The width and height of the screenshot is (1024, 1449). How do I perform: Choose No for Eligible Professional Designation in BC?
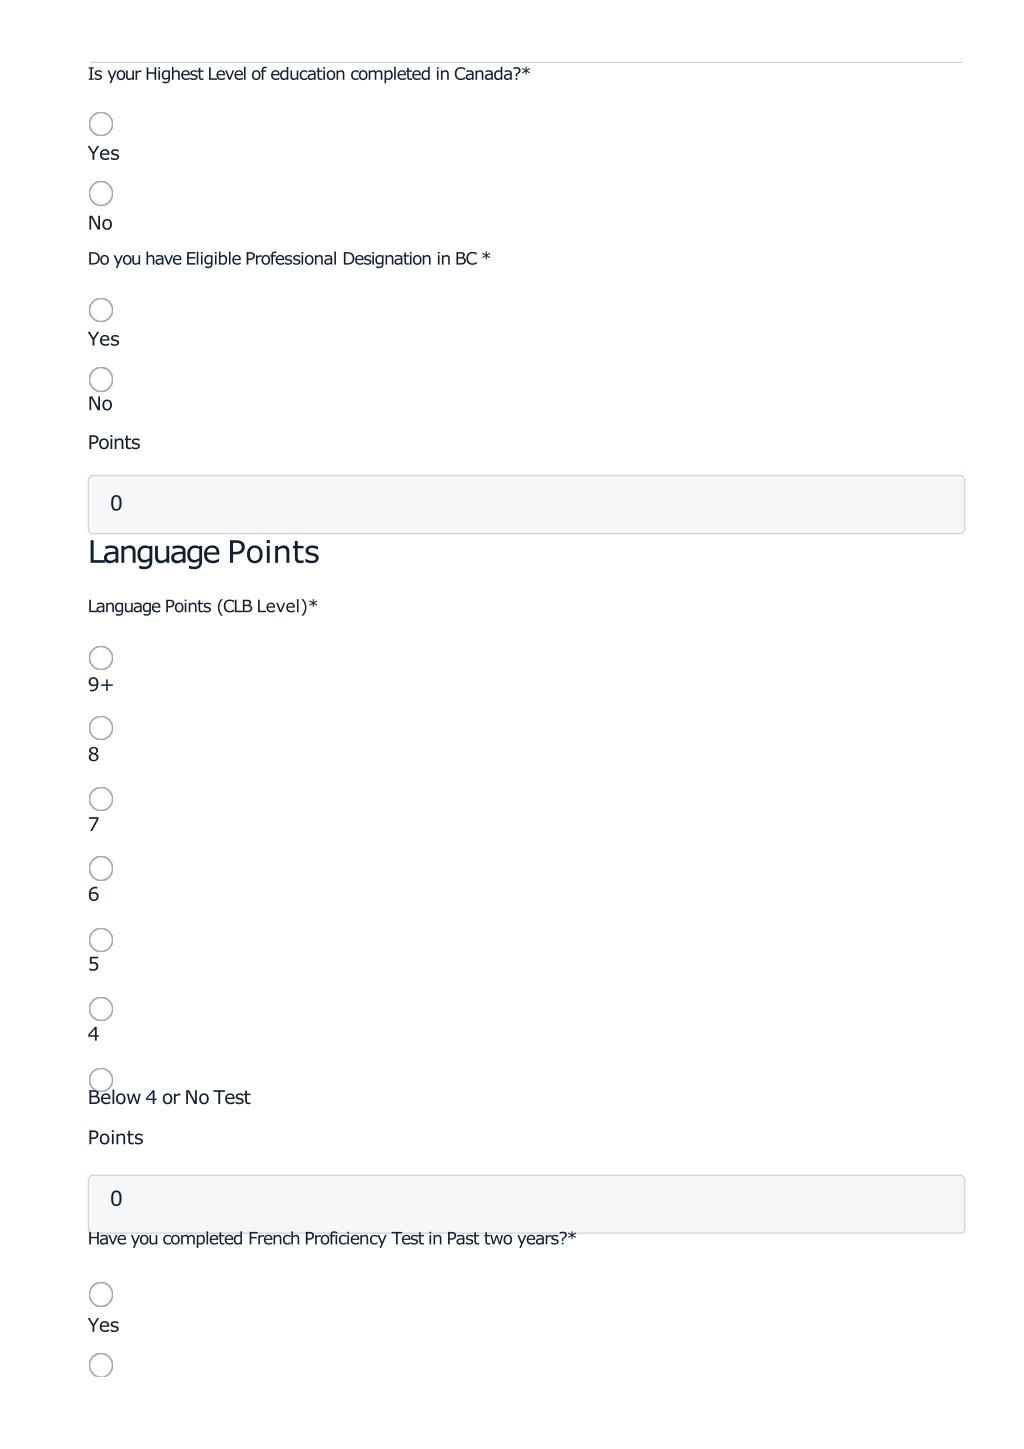101,379
